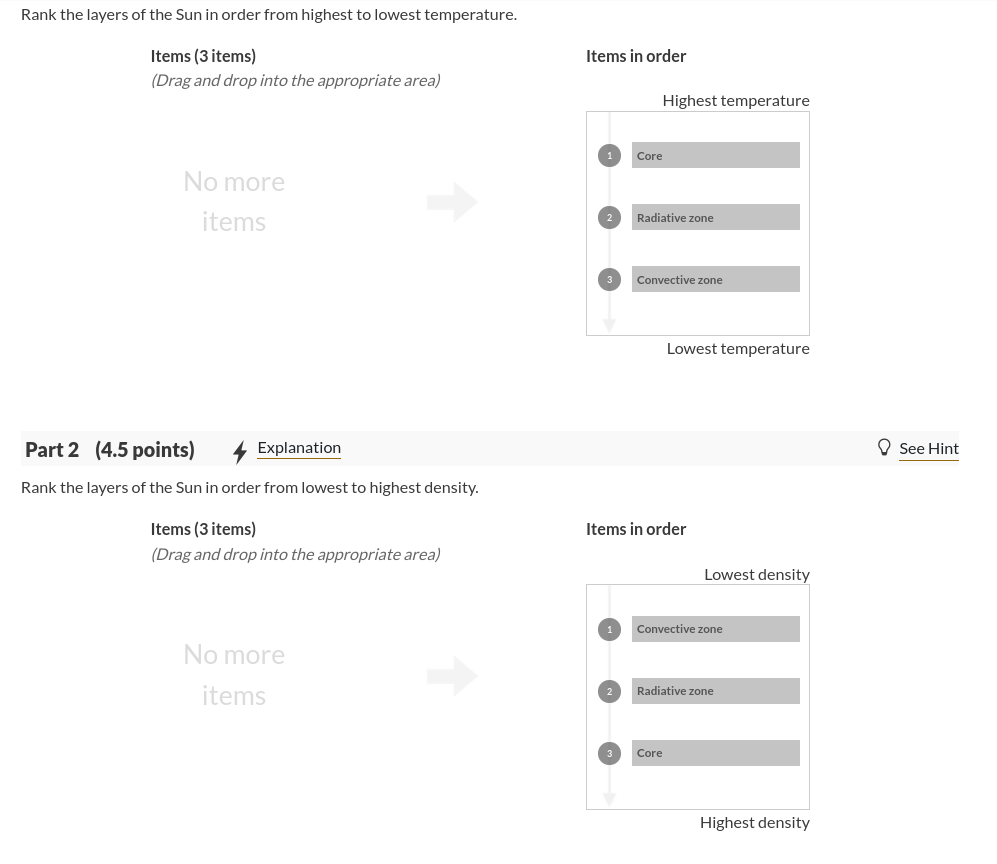This screenshot has height=864, width=997.
Task: Click the lightning bolt icon beside Explanation
Action: (240, 452)
